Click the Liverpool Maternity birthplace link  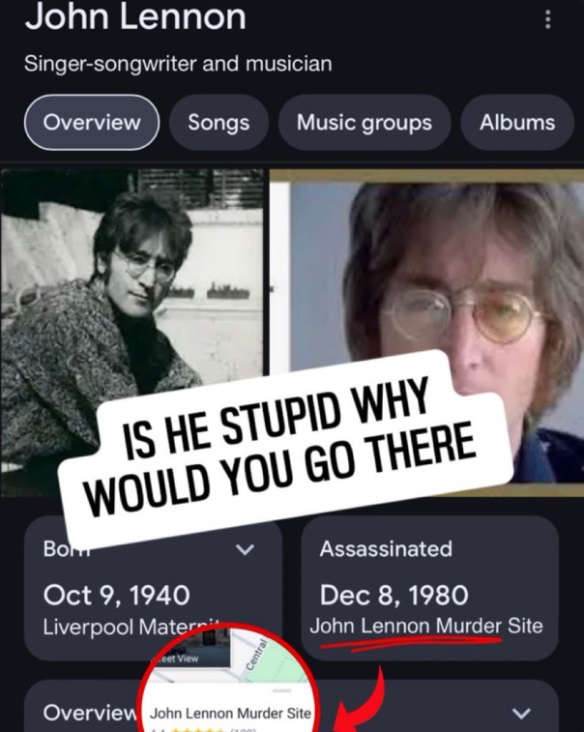131,626
